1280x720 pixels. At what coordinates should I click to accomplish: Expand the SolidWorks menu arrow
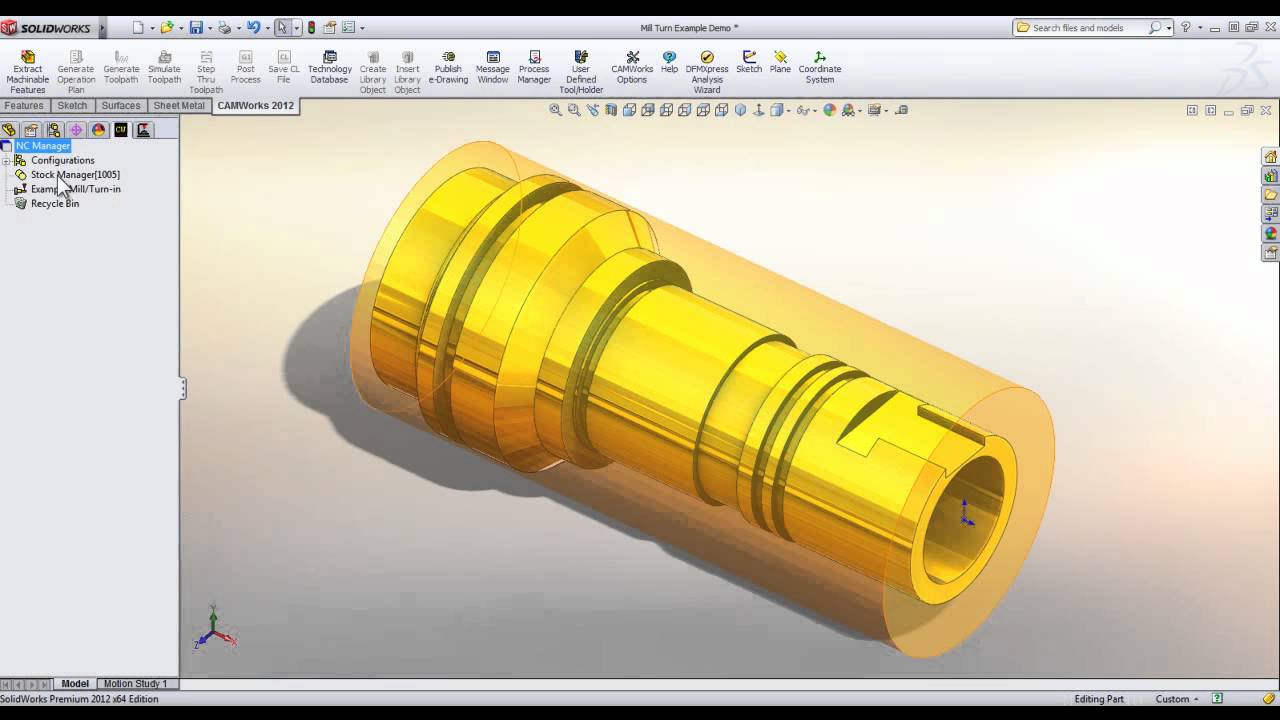click(x=102, y=28)
